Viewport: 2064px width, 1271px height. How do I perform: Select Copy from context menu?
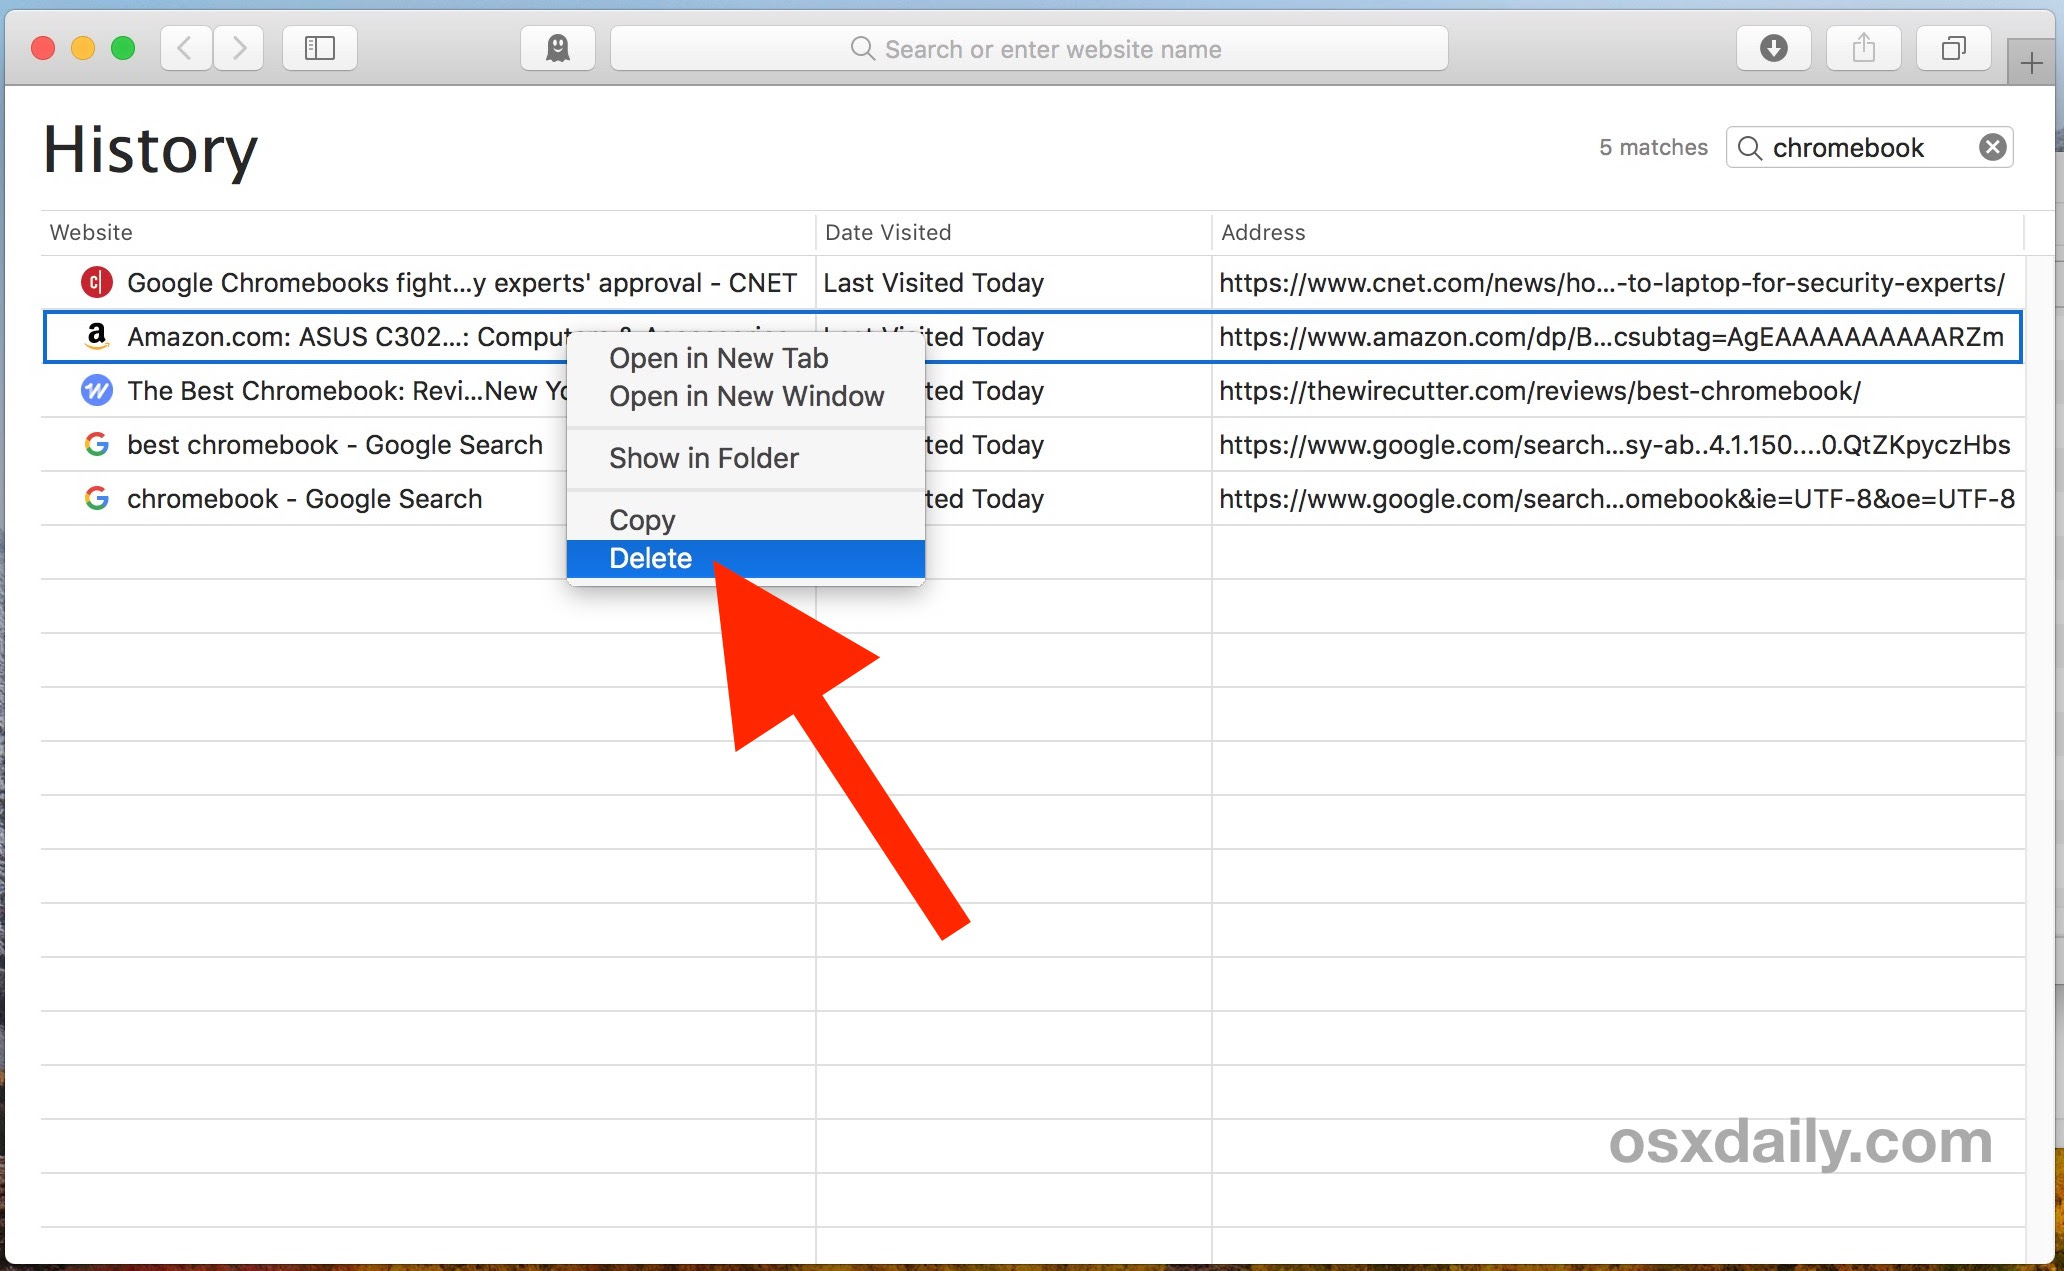click(745, 520)
